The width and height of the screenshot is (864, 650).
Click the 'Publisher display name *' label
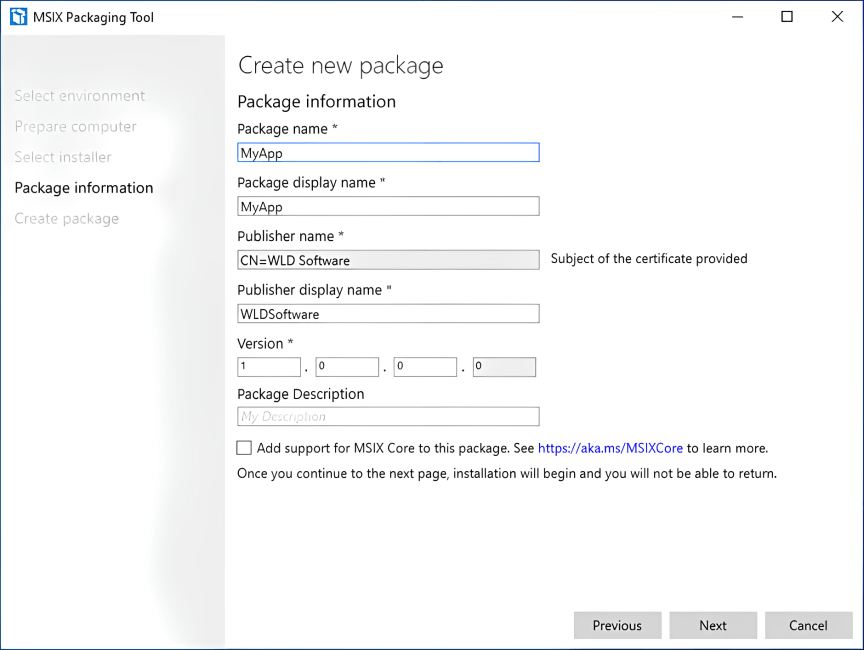pyautogui.click(x=315, y=290)
